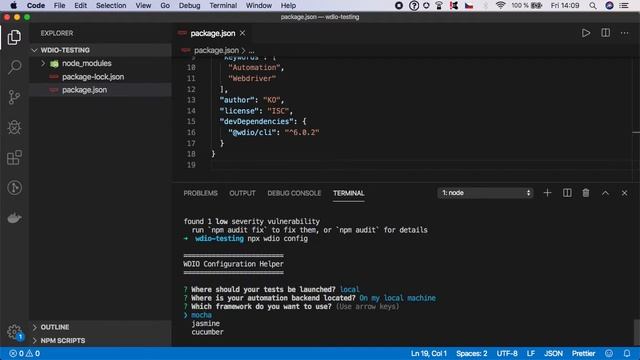Click Prettier in the status bar
Screen dimensions: 640x360
click(x=583, y=353)
